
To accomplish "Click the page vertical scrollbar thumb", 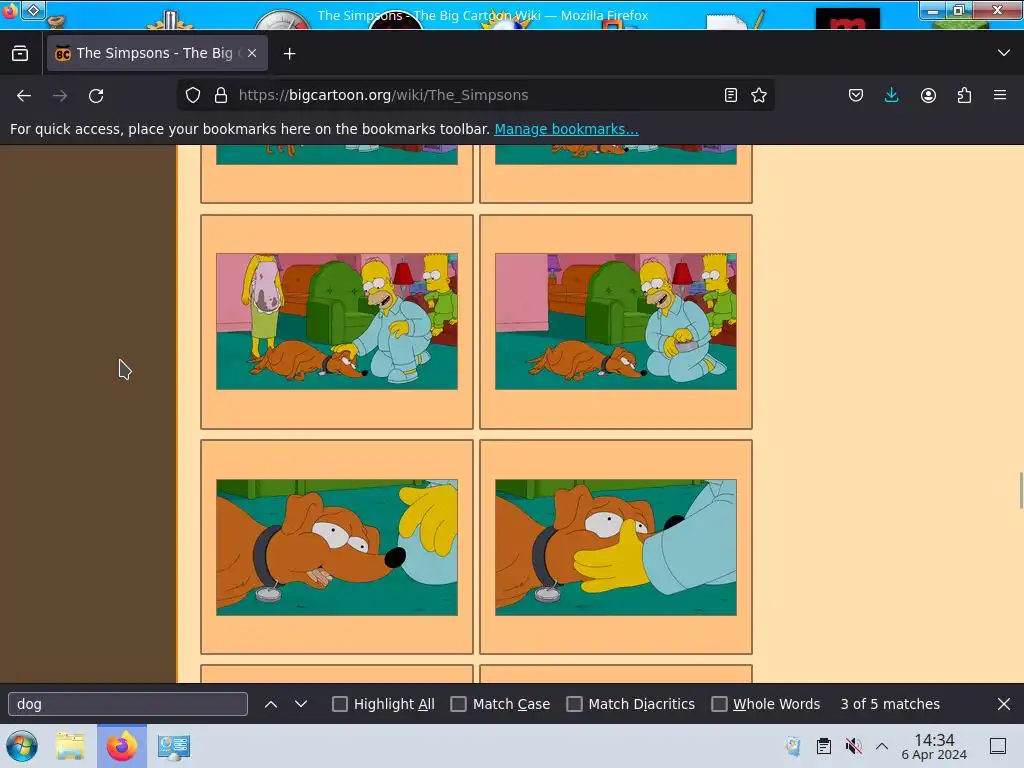I will coord(1021,489).
